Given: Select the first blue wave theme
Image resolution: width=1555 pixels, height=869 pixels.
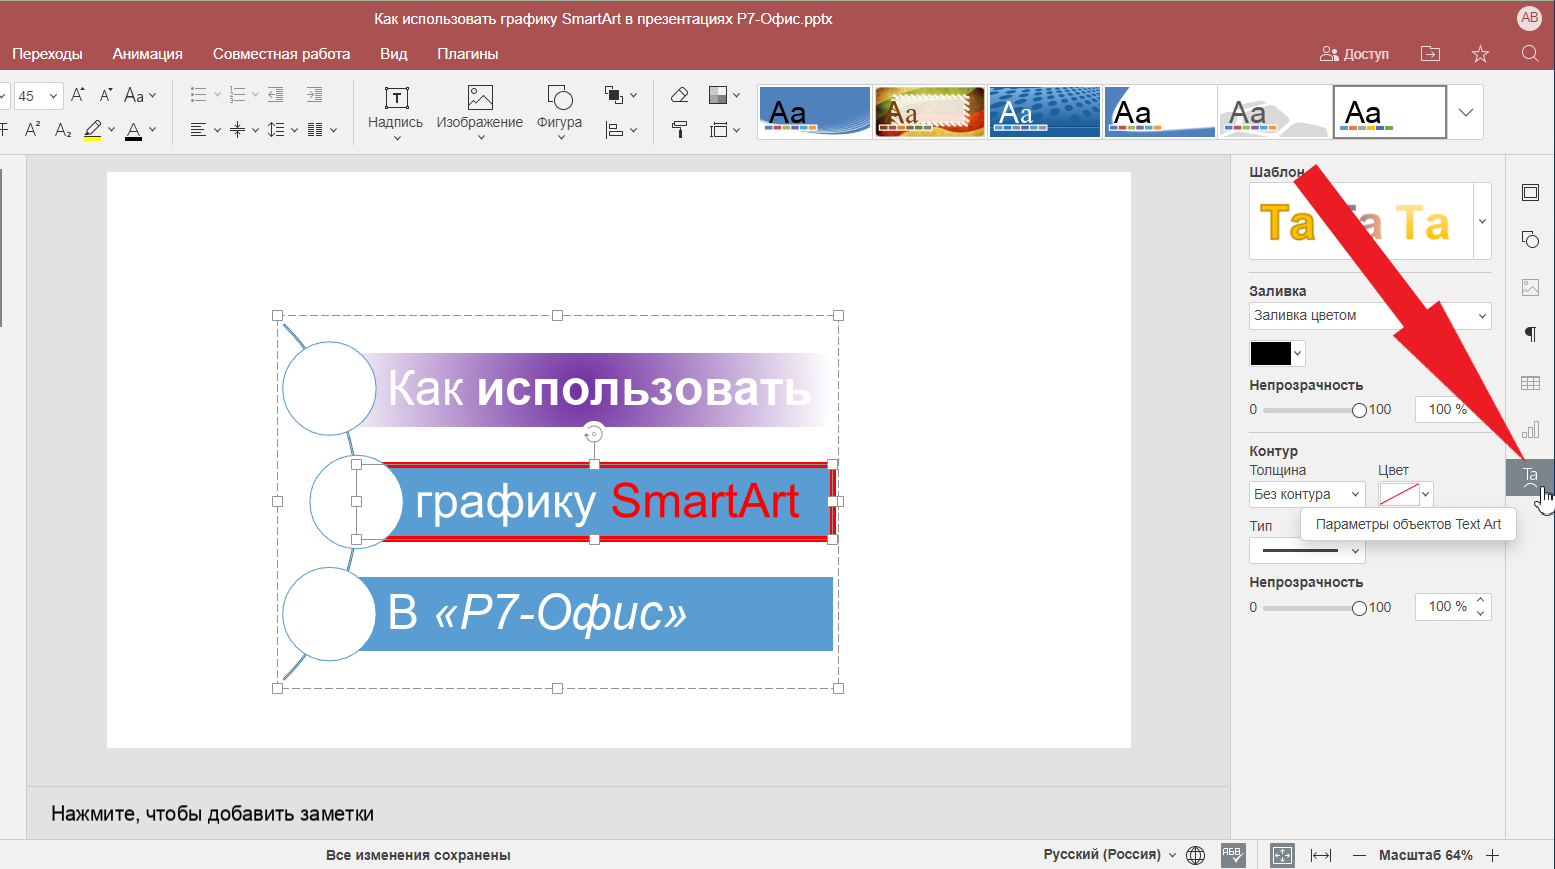Looking at the screenshot, I should coord(814,111).
